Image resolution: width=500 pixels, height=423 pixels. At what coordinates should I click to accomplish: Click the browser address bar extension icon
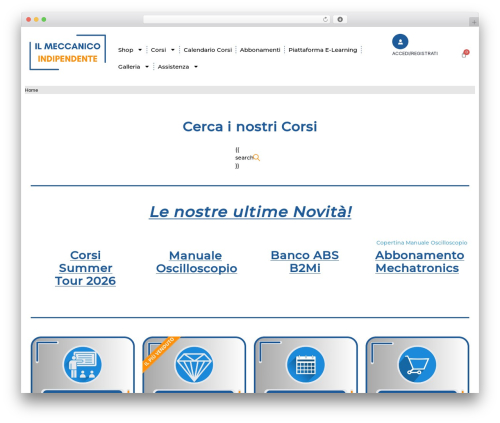click(340, 20)
